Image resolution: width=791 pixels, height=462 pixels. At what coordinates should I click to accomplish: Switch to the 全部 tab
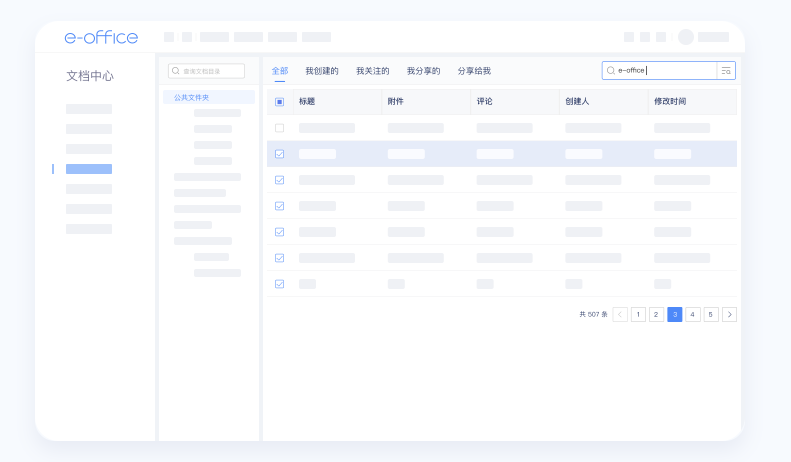coord(280,71)
